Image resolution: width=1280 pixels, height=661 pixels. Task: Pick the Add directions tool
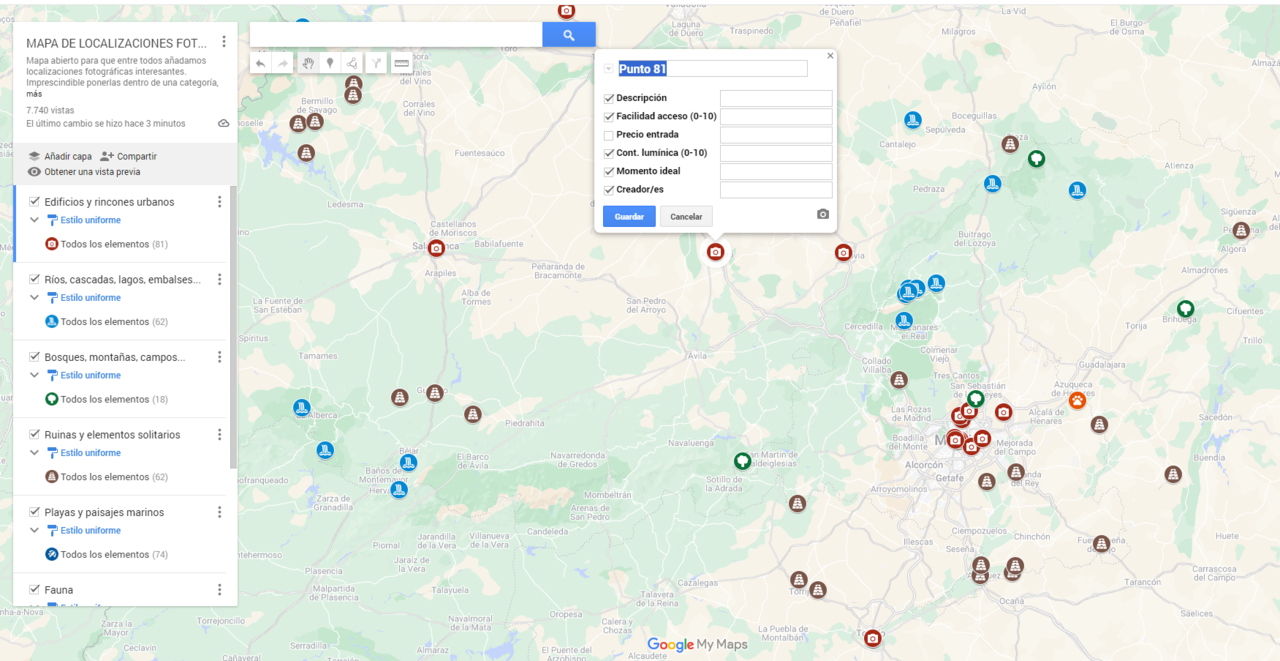point(377,63)
